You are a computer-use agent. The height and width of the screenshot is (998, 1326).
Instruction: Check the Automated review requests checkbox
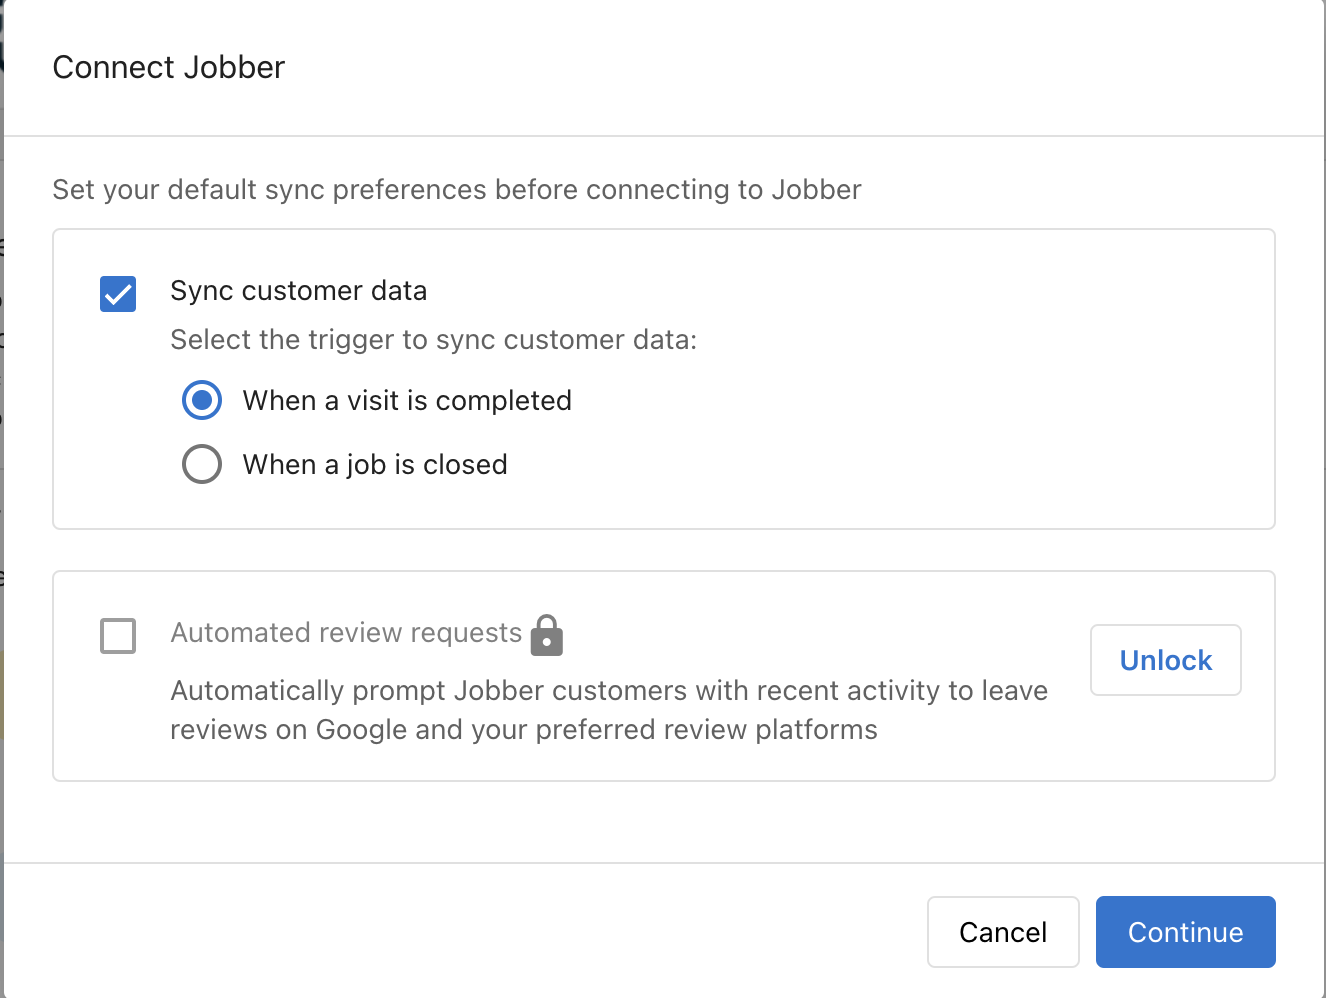pos(117,635)
